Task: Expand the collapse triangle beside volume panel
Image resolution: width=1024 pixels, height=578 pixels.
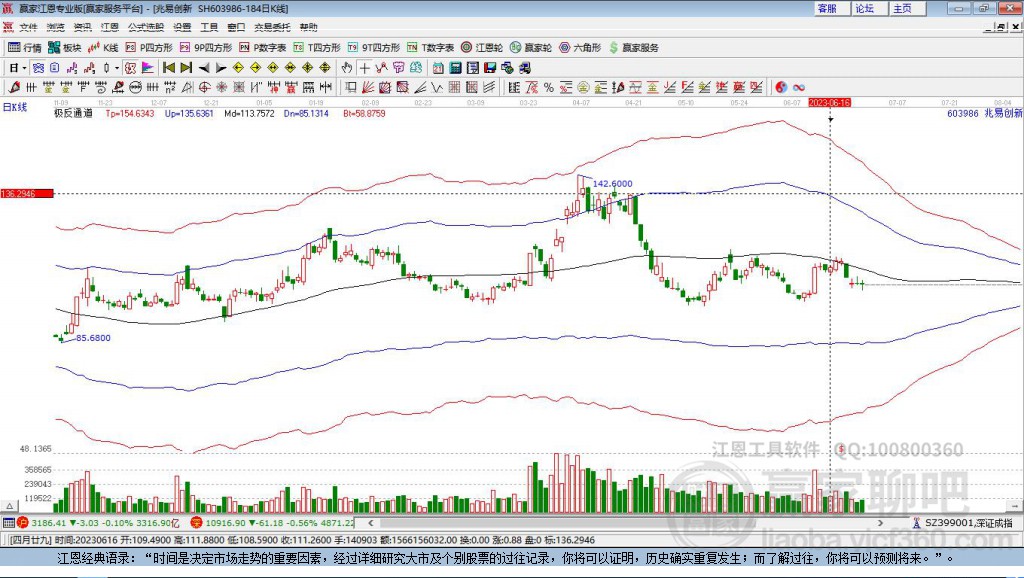Action: pos(9,506)
